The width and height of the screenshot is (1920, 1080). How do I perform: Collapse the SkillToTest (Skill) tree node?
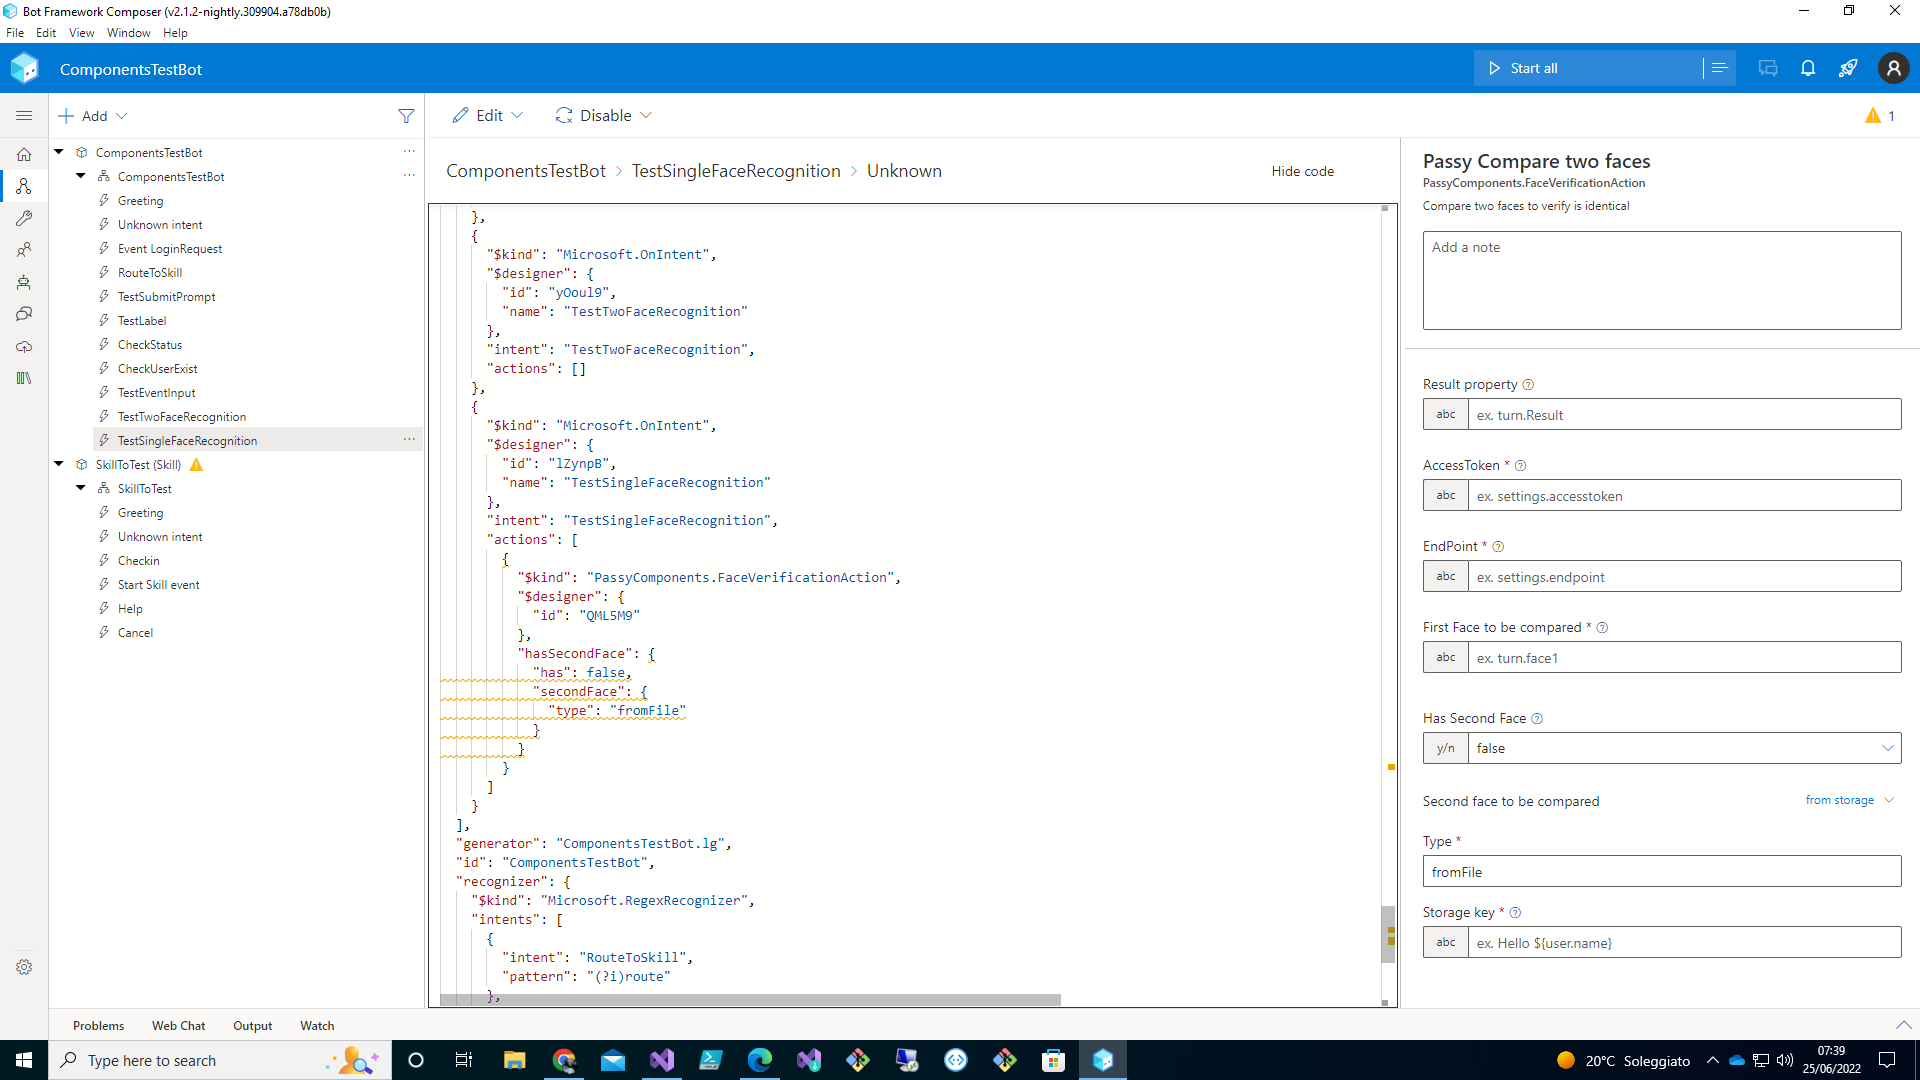[59, 464]
